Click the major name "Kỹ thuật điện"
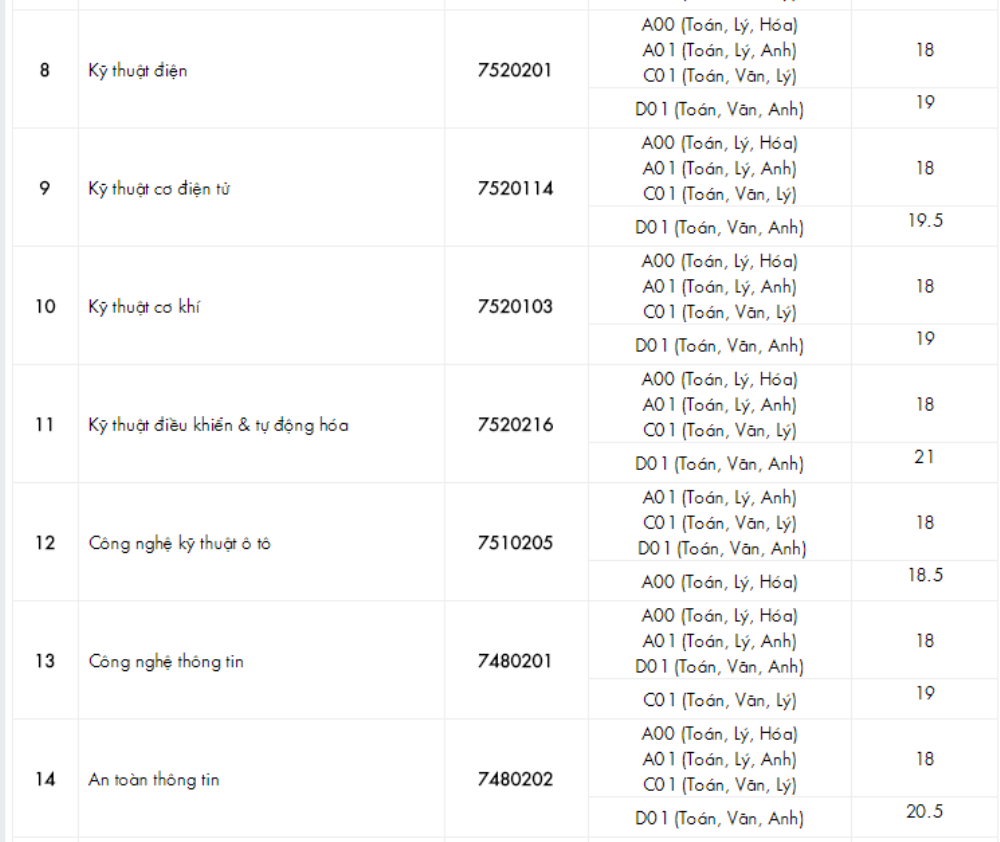This screenshot has height=842, width=1000. click(137, 71)
